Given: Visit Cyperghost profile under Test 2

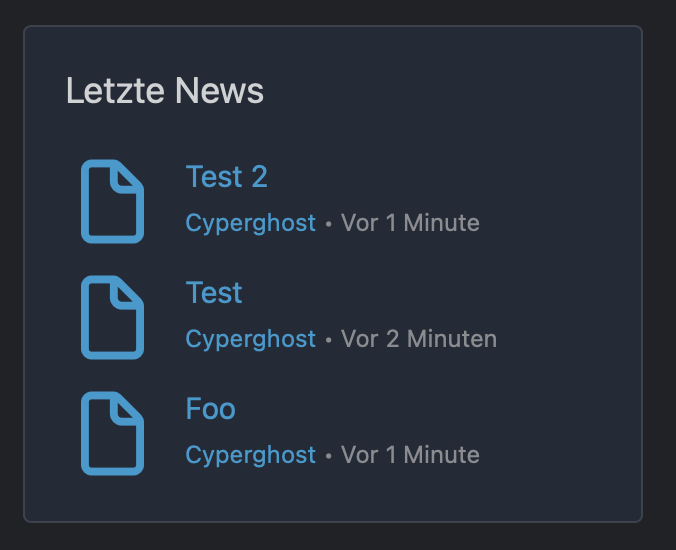Looking at the screenshot, I should coord(250,223).
